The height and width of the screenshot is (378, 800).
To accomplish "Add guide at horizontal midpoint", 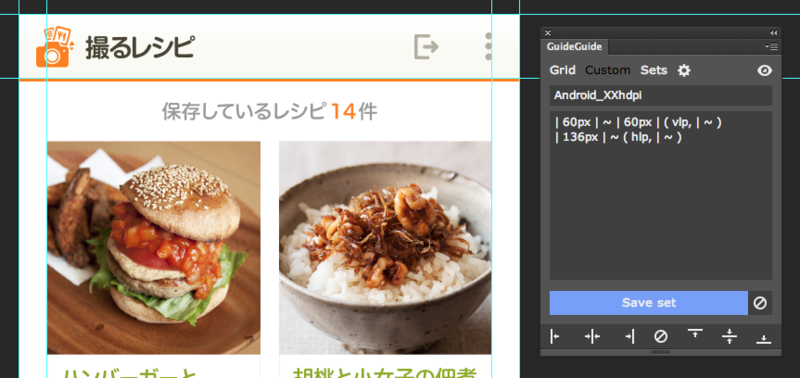I will (x=592, y=337).
